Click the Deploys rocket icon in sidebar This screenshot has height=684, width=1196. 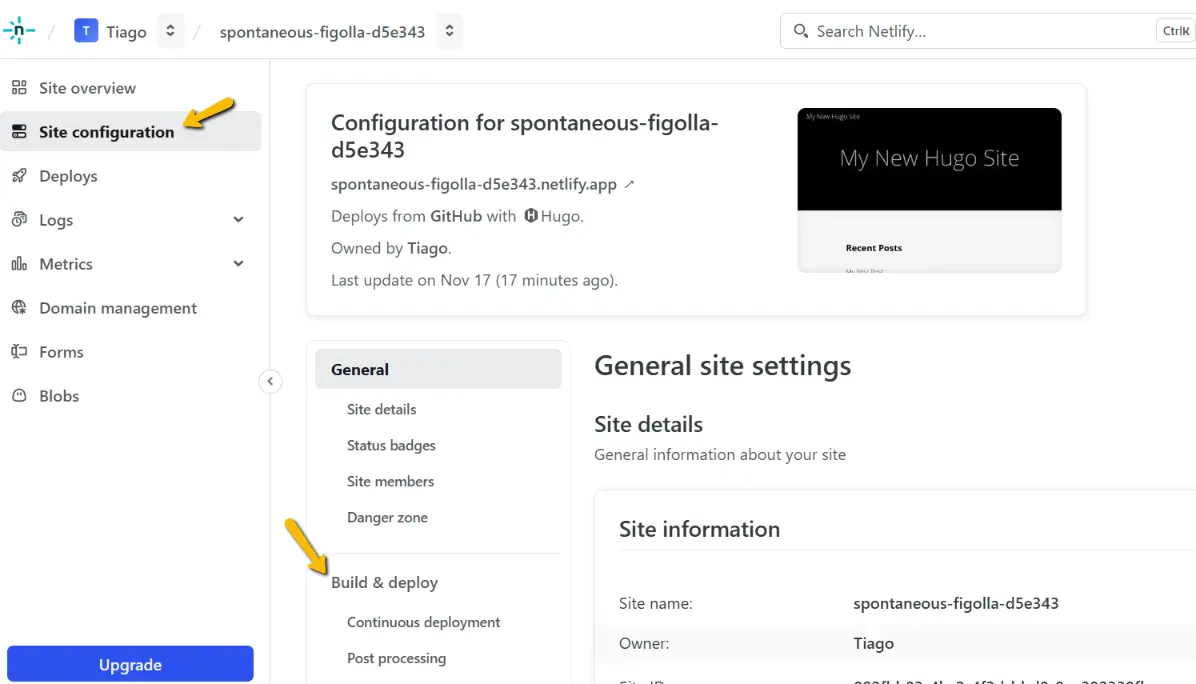18,176
